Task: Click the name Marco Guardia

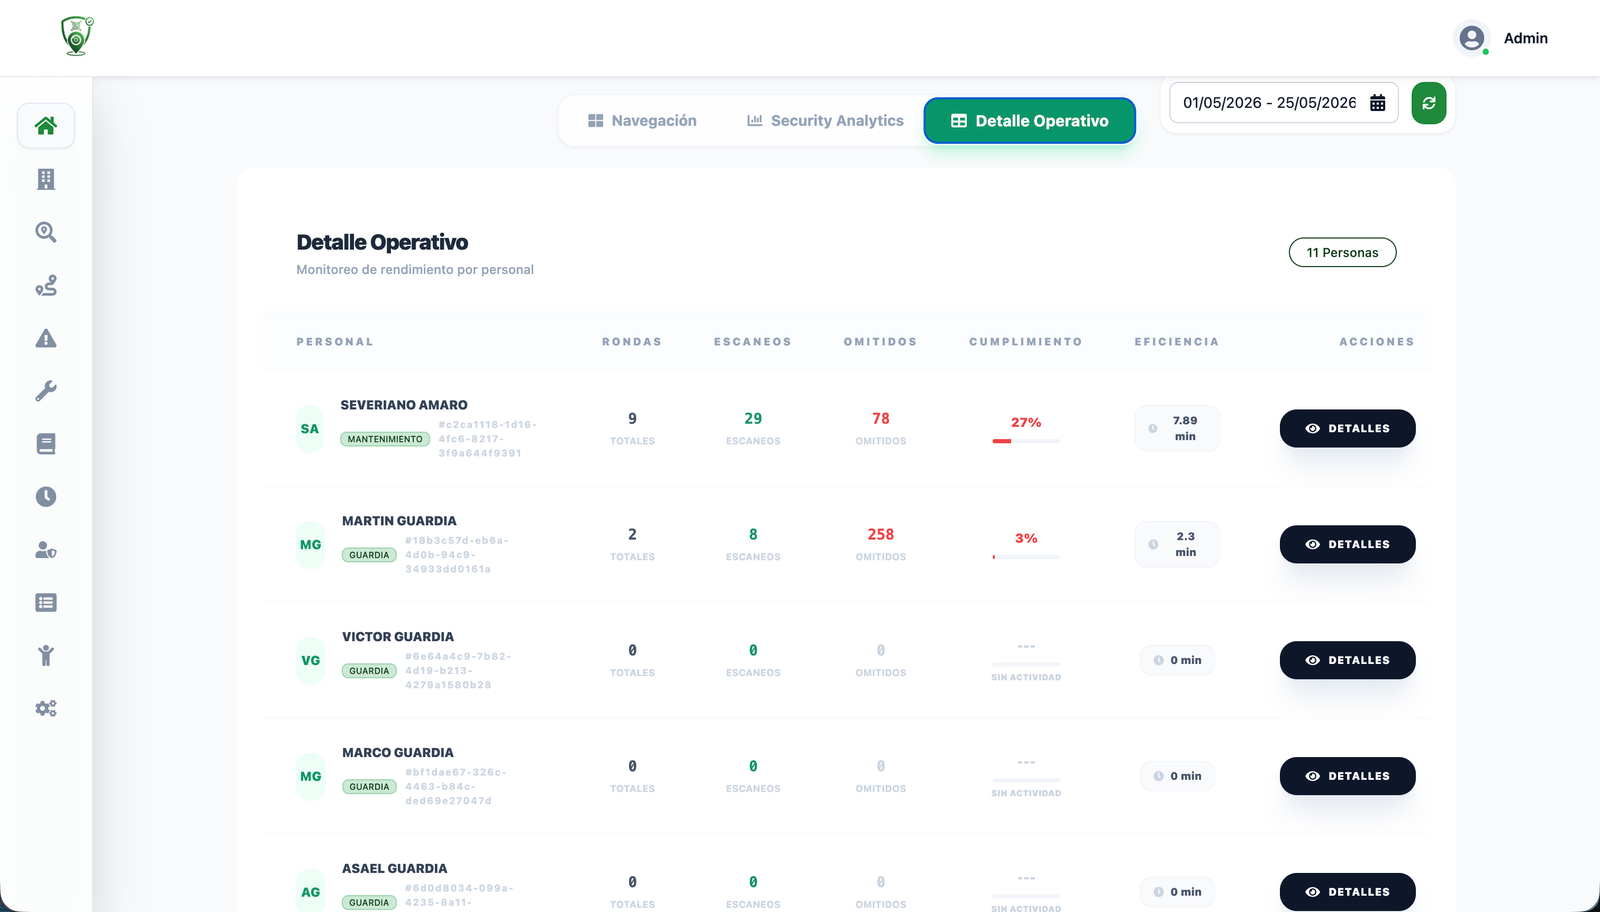Action: click(x=398, y=753)
